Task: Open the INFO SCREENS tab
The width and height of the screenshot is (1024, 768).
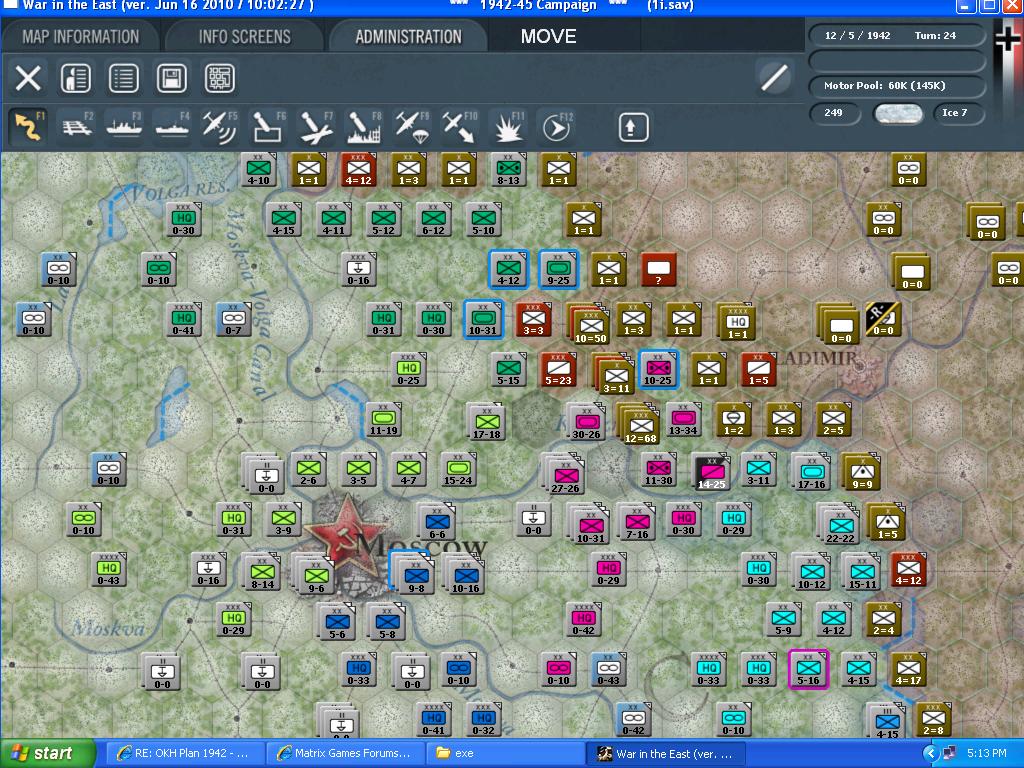Action: click(244, 36)
